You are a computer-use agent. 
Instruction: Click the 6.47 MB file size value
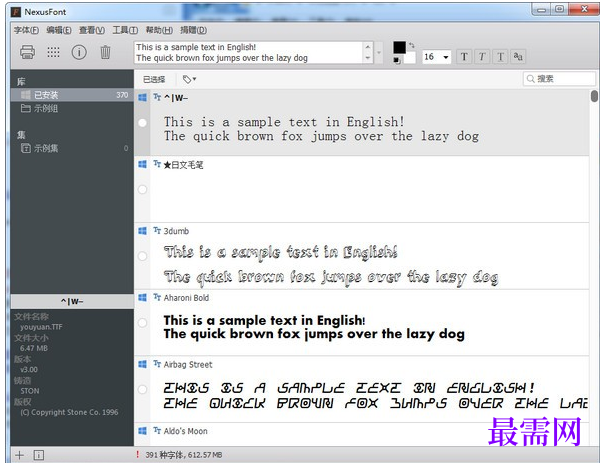[x=34, y=348]
